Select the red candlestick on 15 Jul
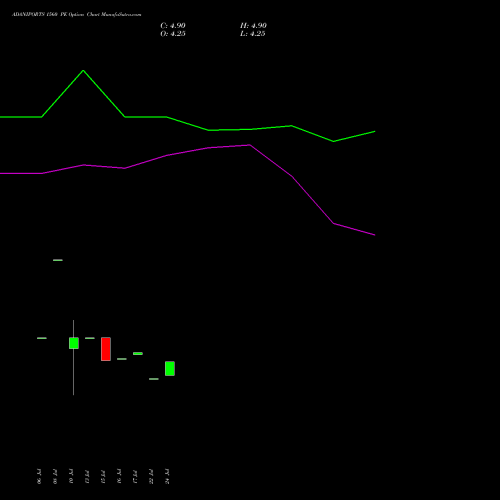 (106, 349)
